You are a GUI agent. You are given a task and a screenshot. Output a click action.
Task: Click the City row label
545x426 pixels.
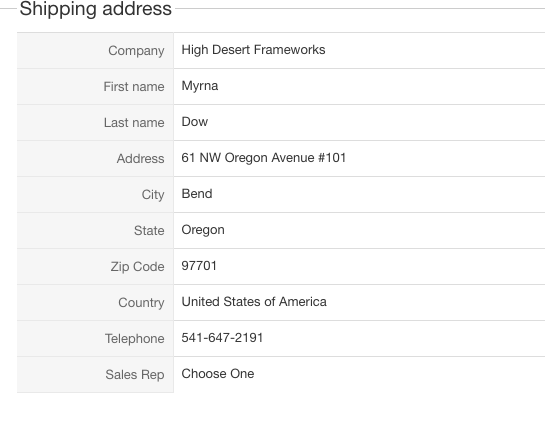click(x=153, y=195)
